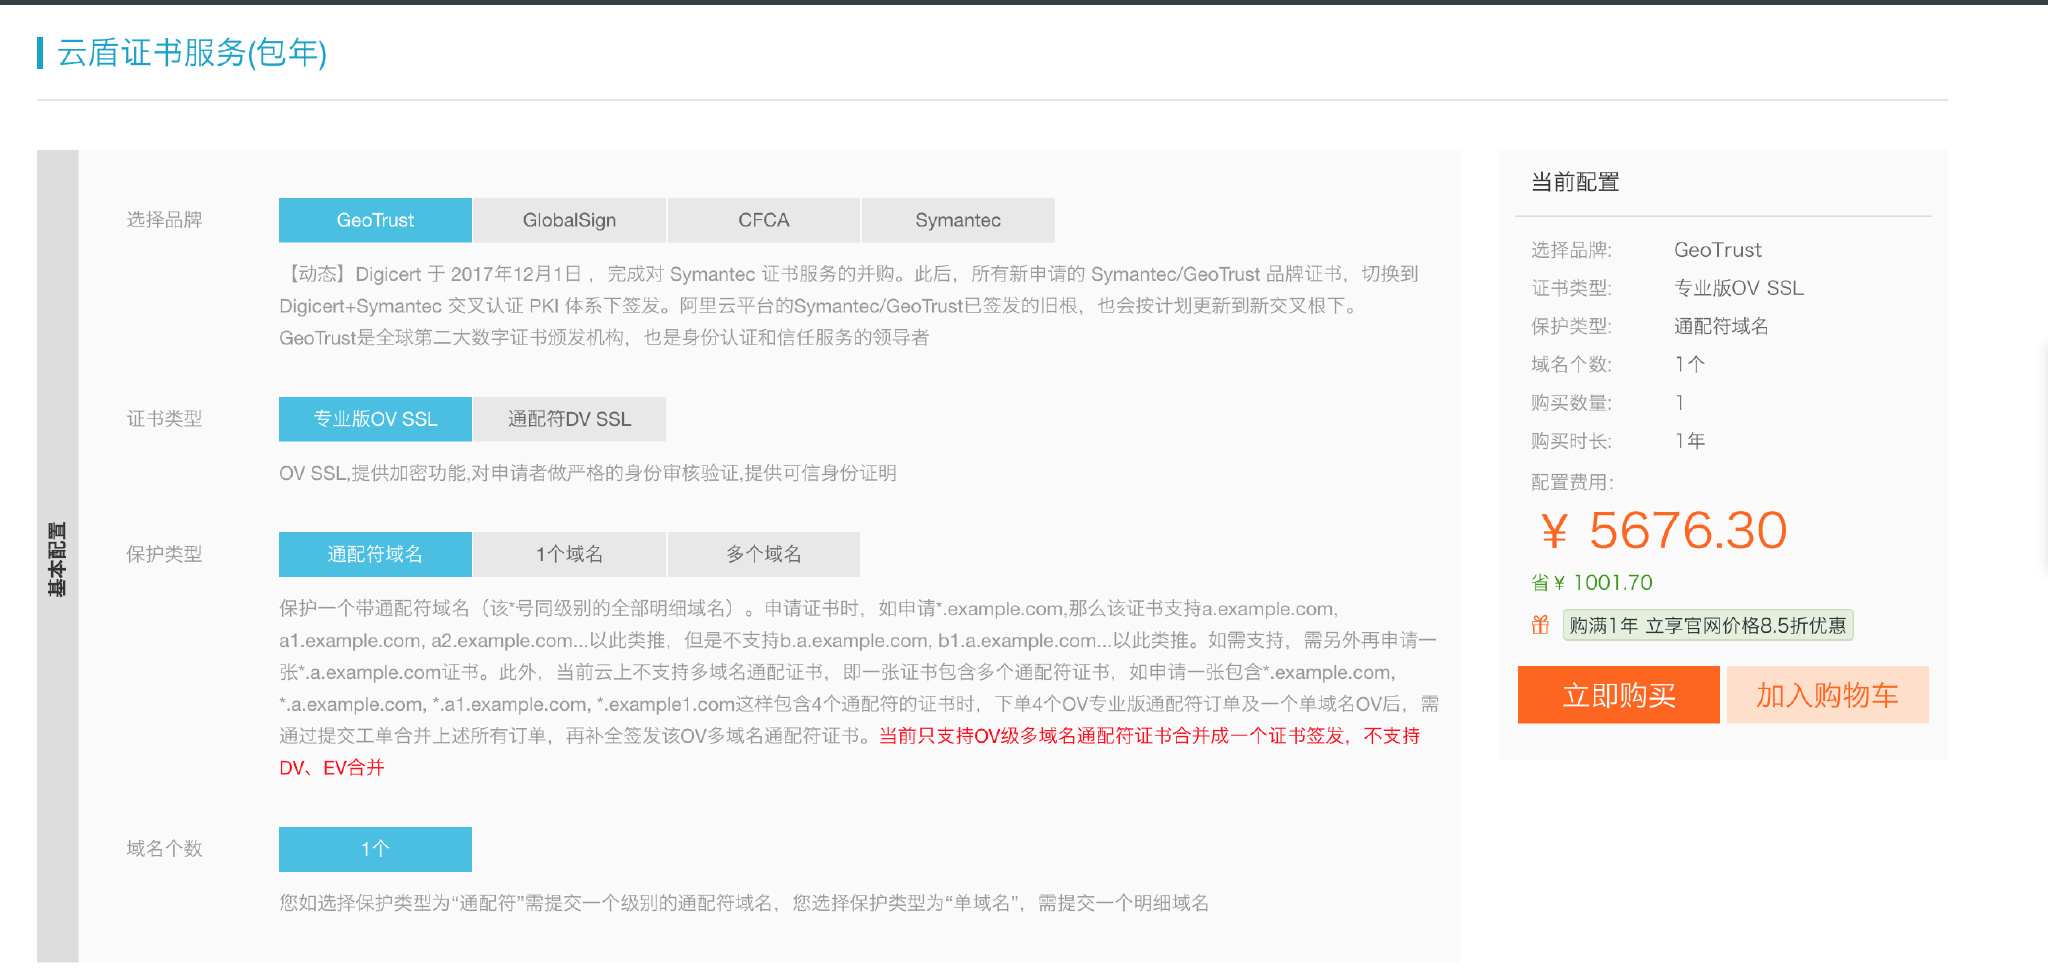Select the GeoTrust brand option

[x=375, y=220]
